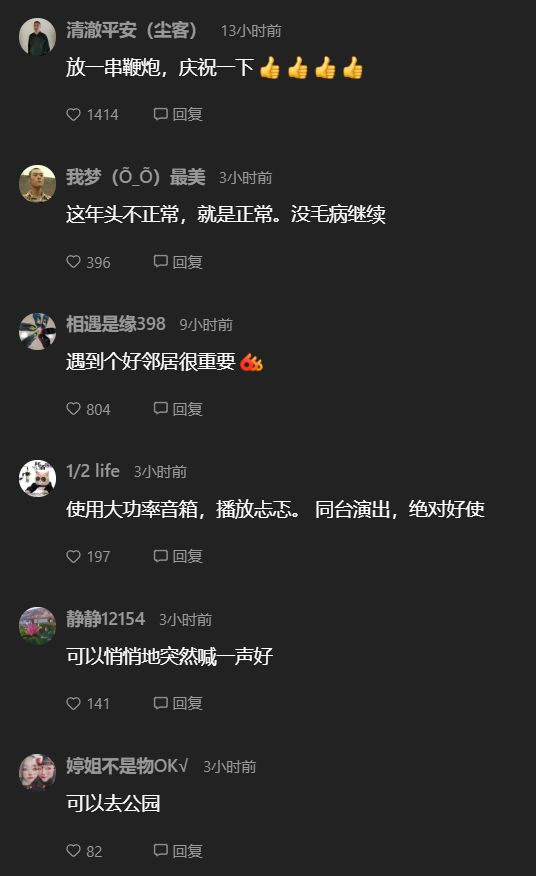Reply to 静静12154's comment
This screenshot has width=536, height=876.
coord(178,703)
